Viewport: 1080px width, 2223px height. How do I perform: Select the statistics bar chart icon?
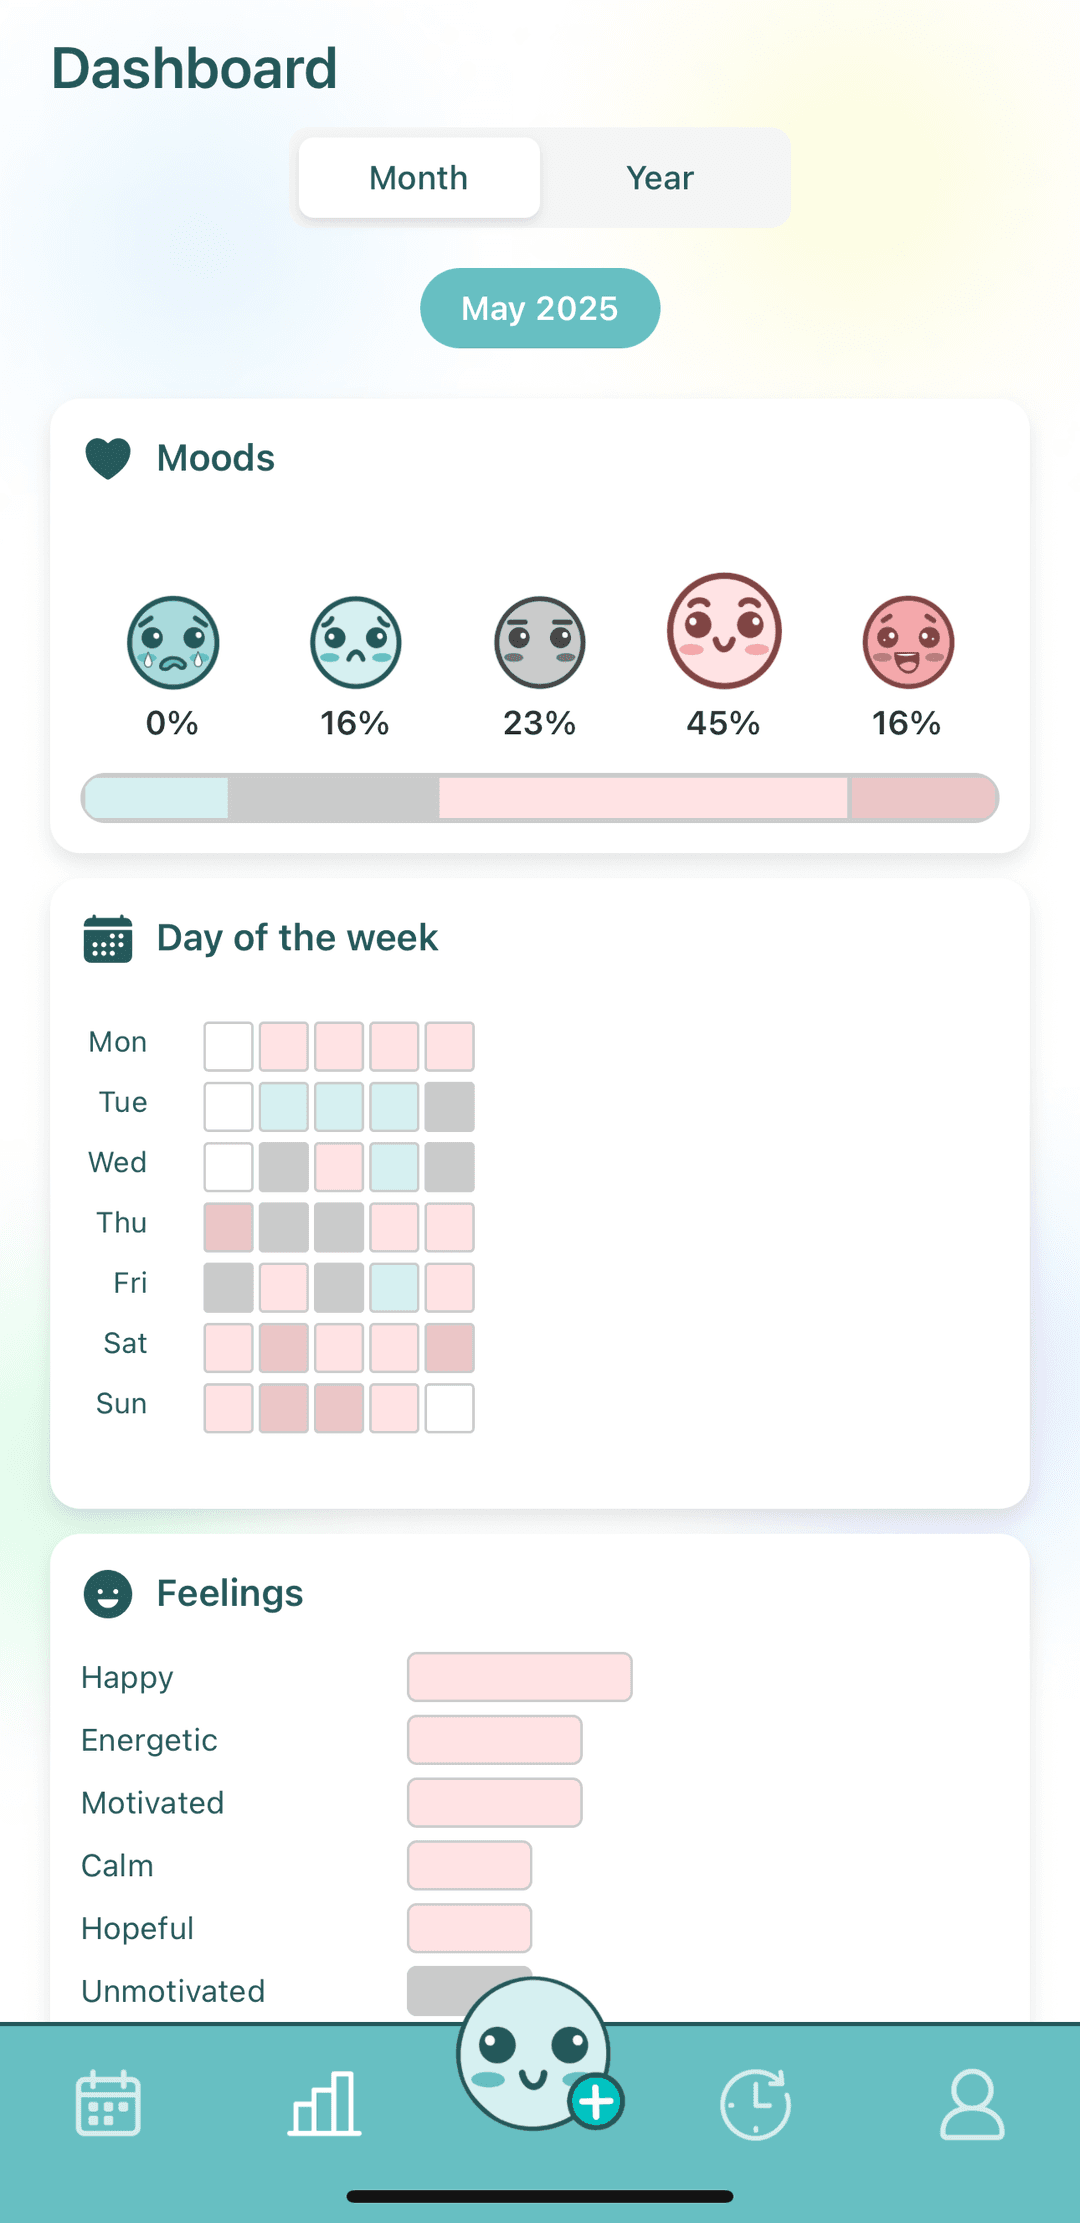[323, 2102]
